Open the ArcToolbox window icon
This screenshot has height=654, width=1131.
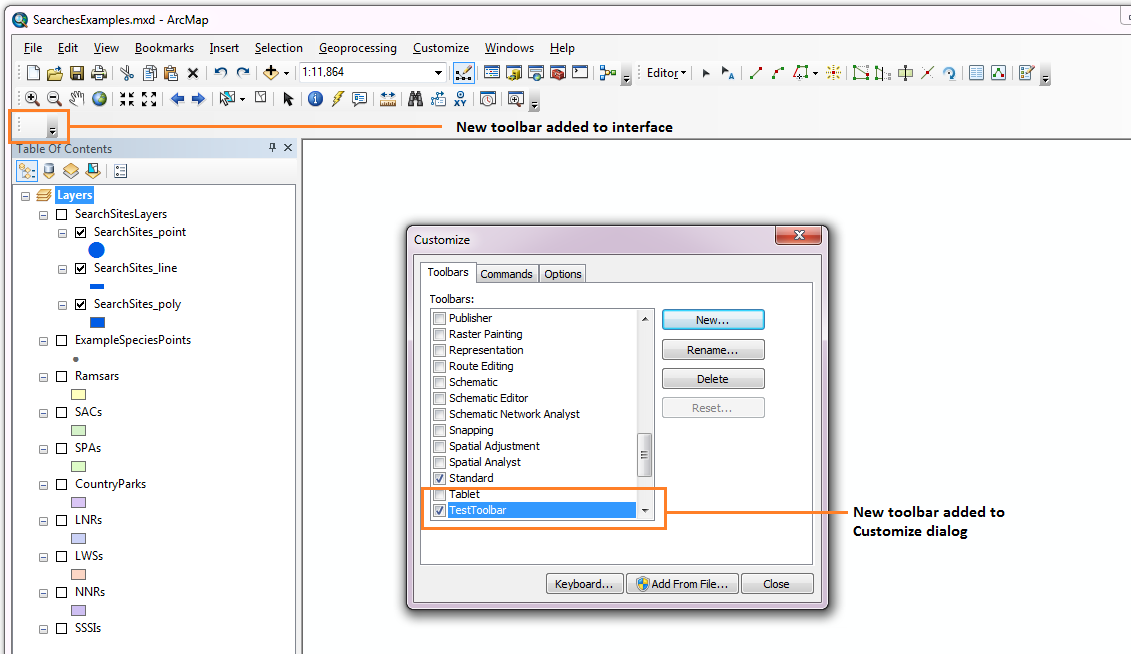[x=558, y=73]
